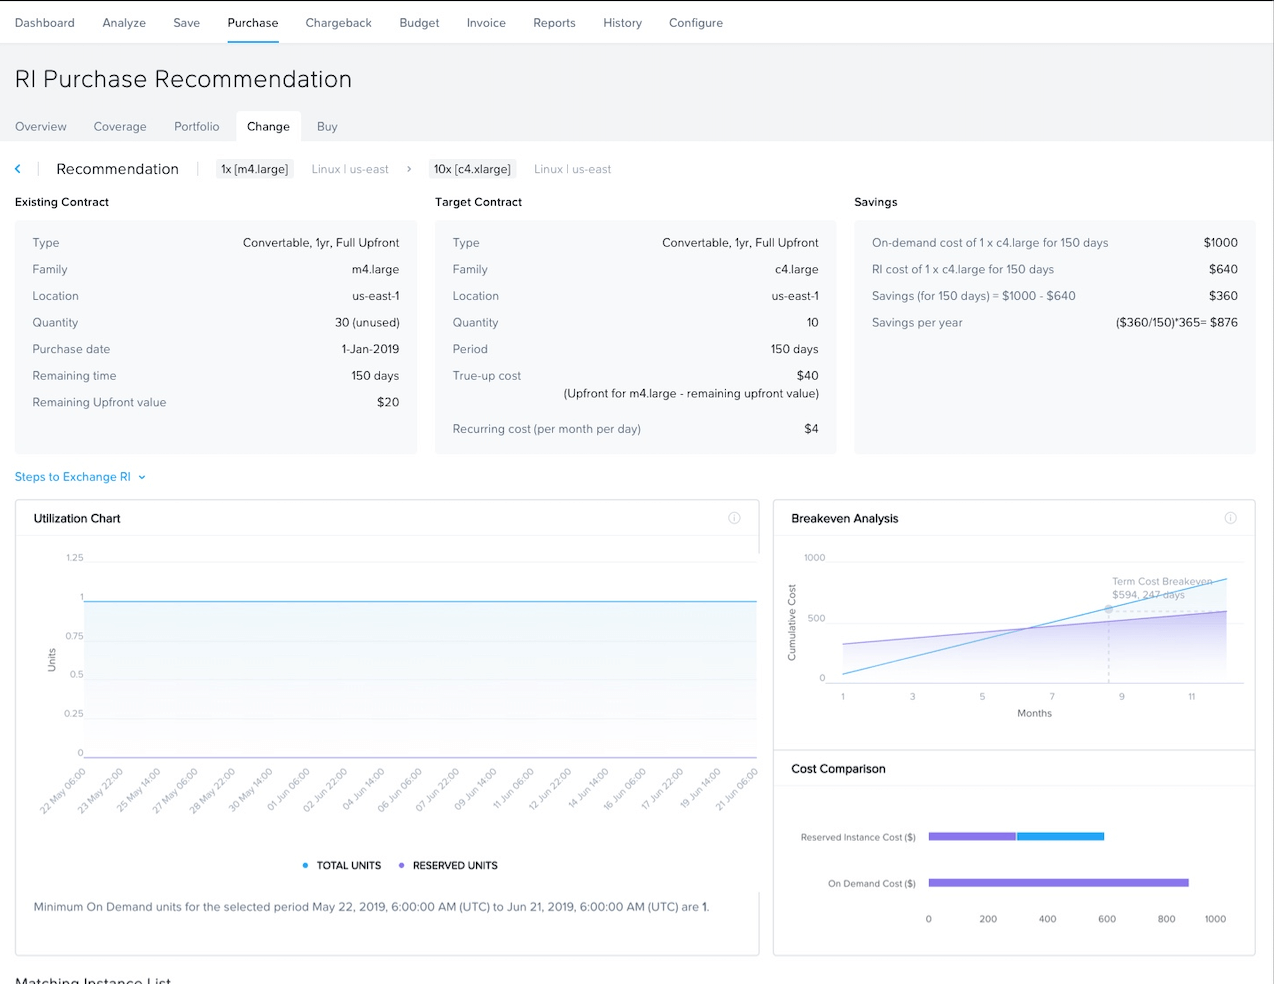
Task: Go to the Chargeback section
Action: (338, 23)
